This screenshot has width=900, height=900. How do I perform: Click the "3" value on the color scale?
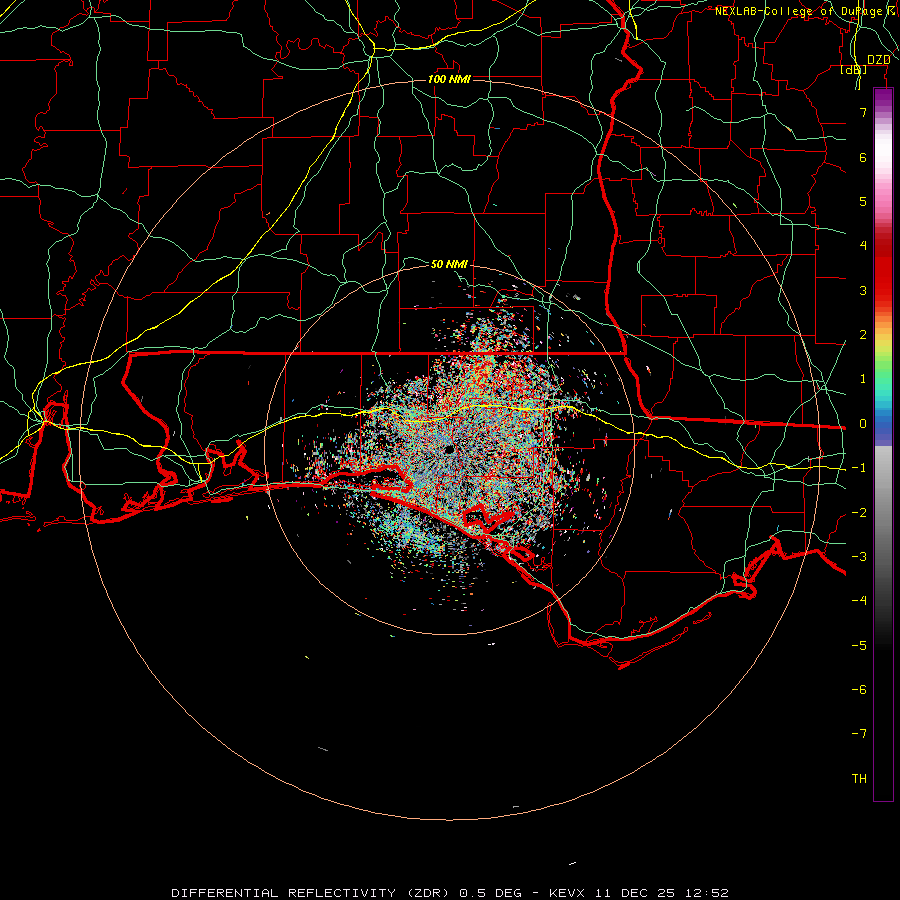click(863, 290)
